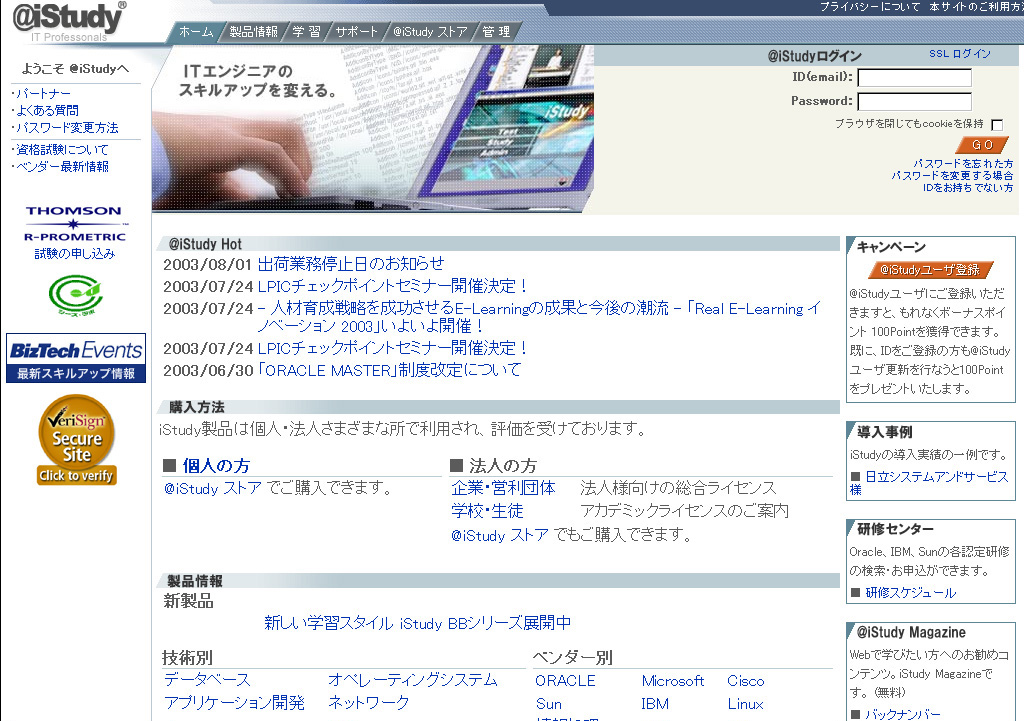Click the @iStudy IT Professionals logo
The width and height of the screenshot is (1024, 721).
tap(69, 22)
